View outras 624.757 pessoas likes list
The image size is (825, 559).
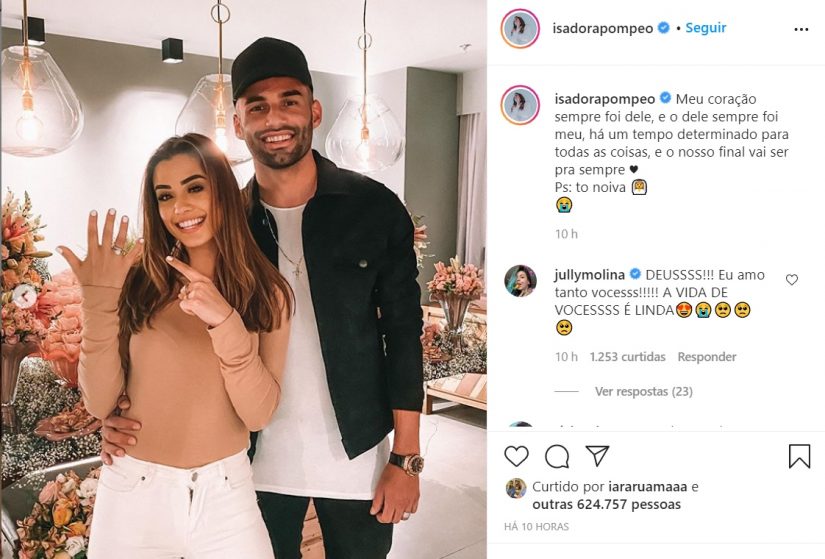[607, 505]
